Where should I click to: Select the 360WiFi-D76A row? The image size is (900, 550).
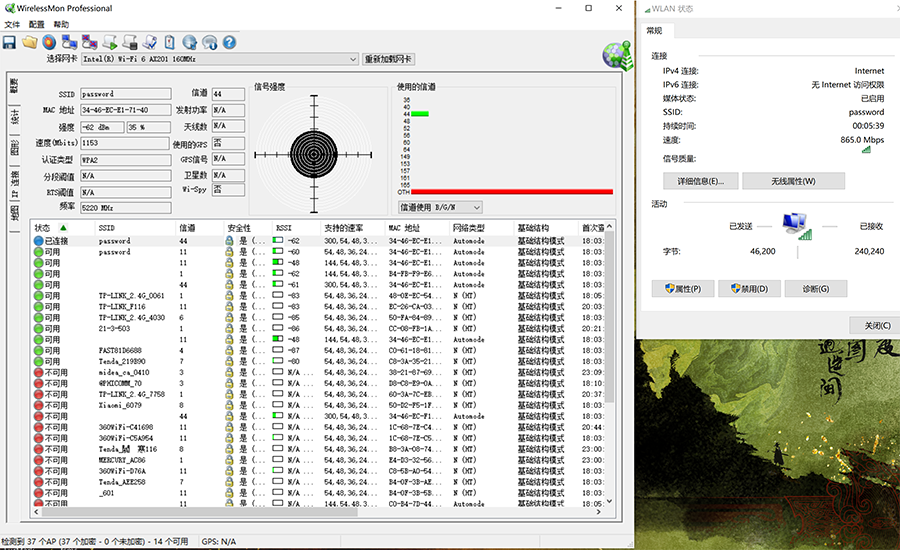pos(318,471)
